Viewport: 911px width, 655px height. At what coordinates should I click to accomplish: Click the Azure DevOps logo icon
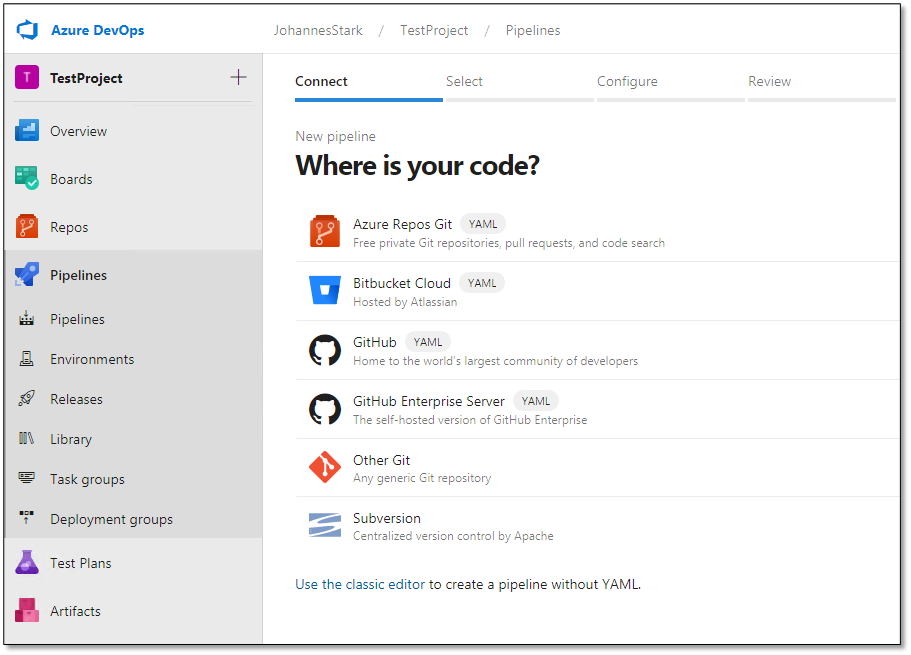click(x=27, y=30)
